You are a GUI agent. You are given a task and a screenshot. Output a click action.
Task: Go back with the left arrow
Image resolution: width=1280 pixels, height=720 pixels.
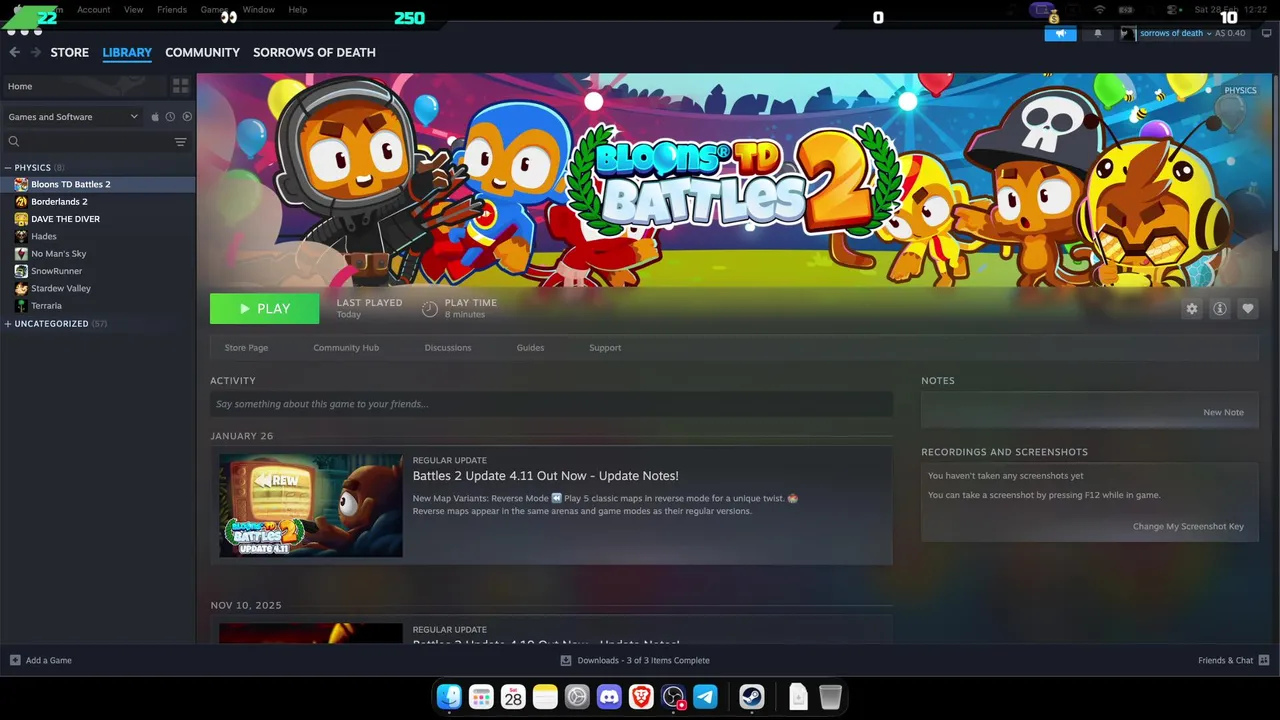coord(14,52)
